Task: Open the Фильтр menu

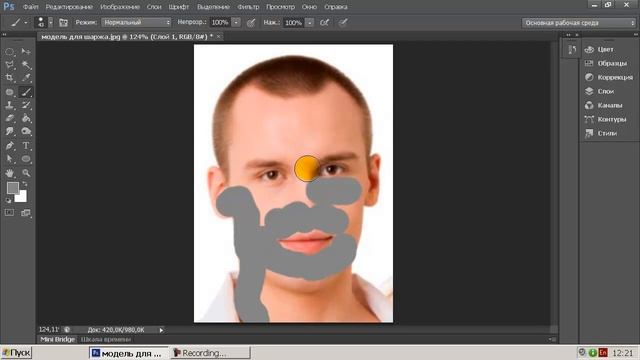Action: coord(248,7)
